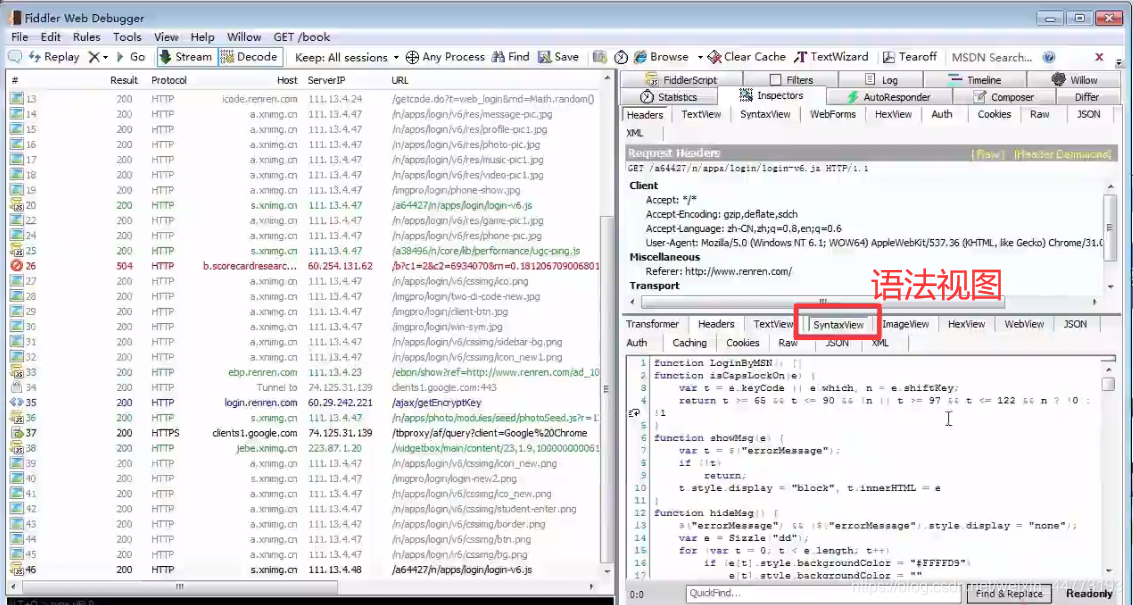Click the Protocol column header

click(x=169, y=80)
